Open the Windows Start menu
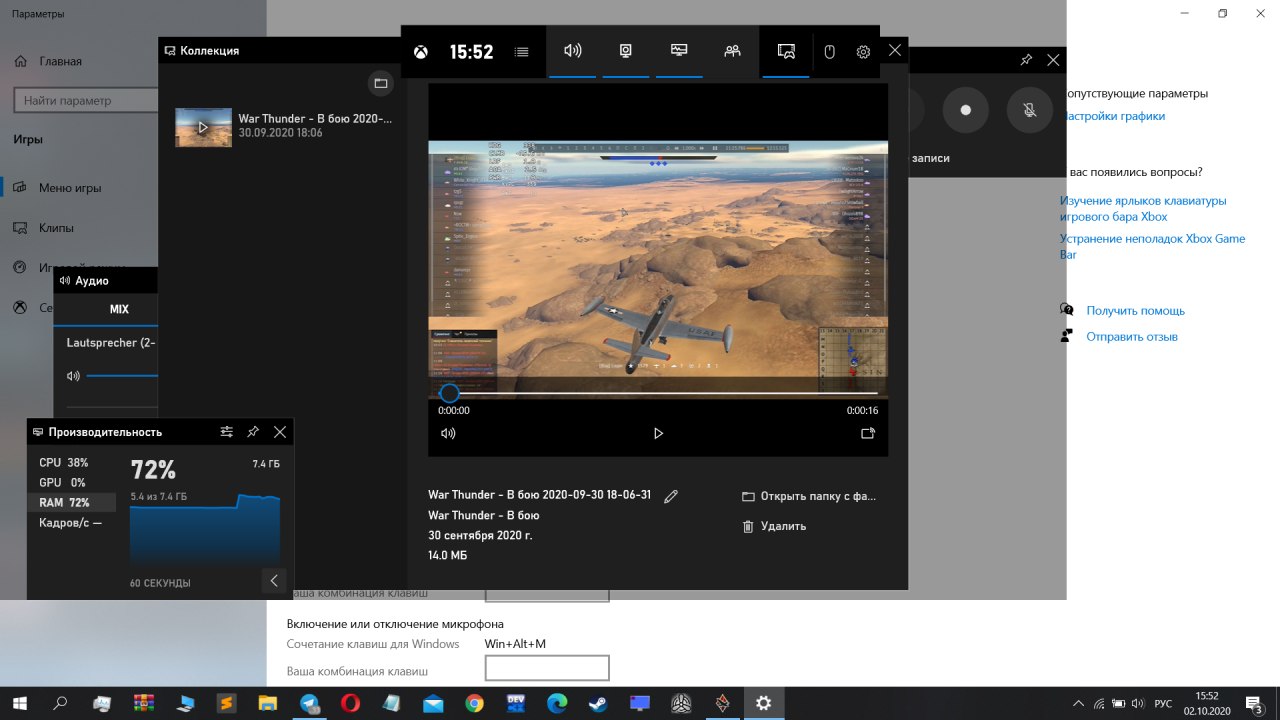The height and width of the screenshot is (720, 1280). pos(18,703)
